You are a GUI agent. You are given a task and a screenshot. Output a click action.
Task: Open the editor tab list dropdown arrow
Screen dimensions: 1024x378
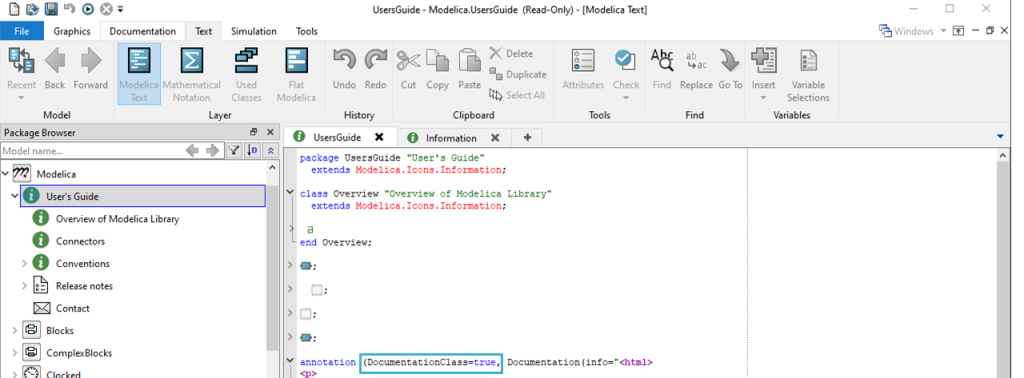pyautogui.click(x=1001, y=136)
